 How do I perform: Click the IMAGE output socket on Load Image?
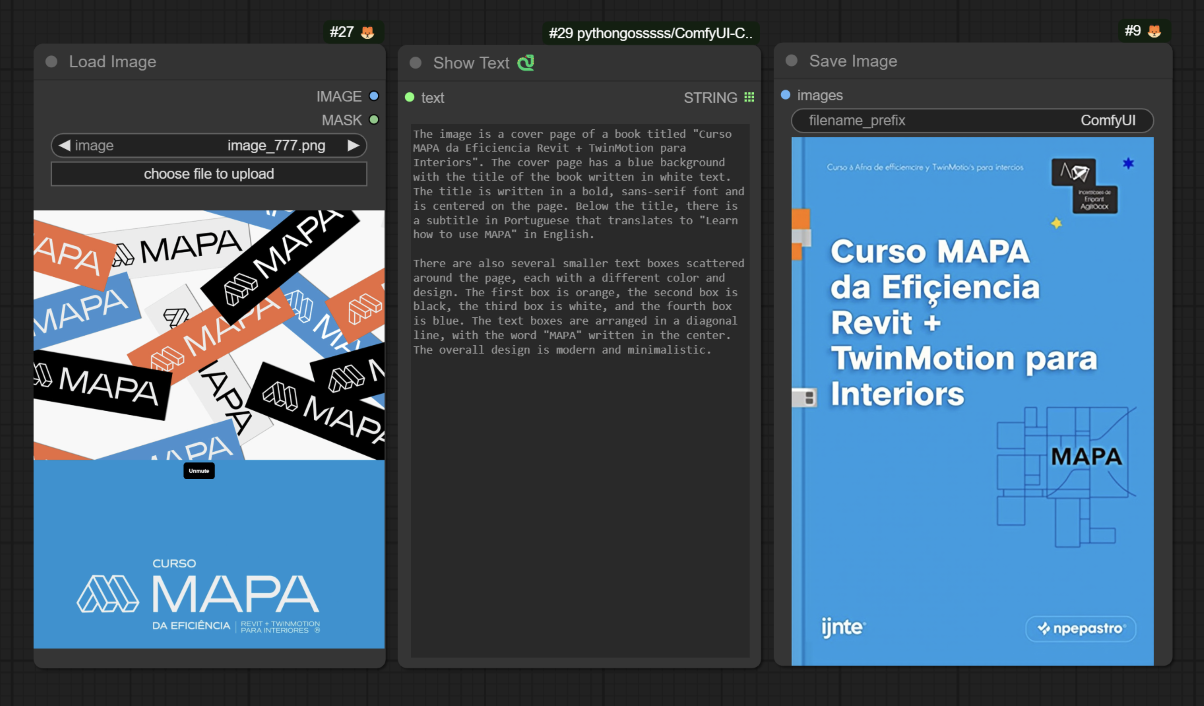(x=374, y=96)
